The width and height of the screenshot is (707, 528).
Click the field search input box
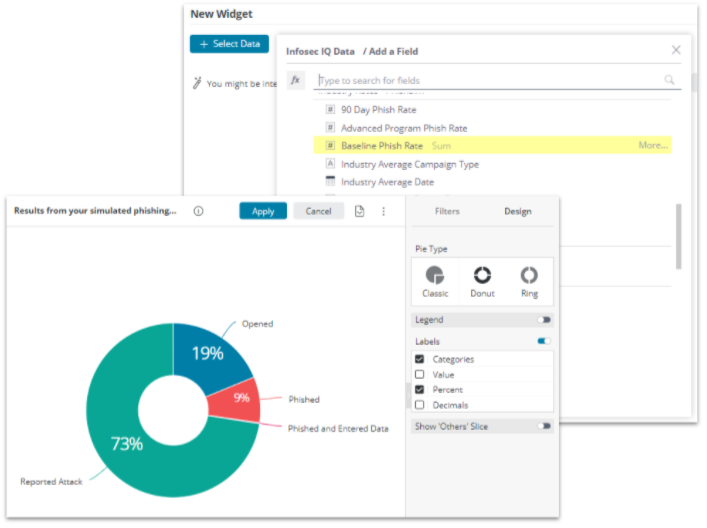pos(490,80)
